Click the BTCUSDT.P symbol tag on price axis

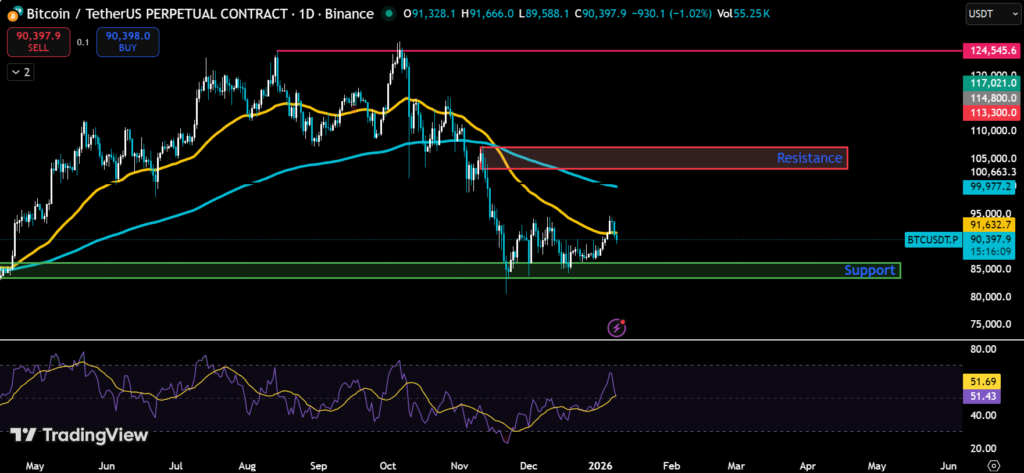click(931, 240)
